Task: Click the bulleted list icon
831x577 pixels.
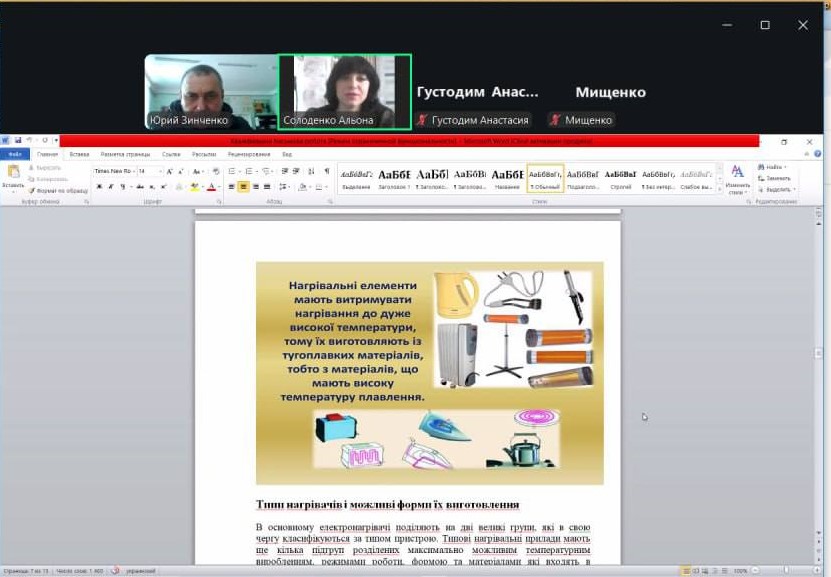Action: 233,171
